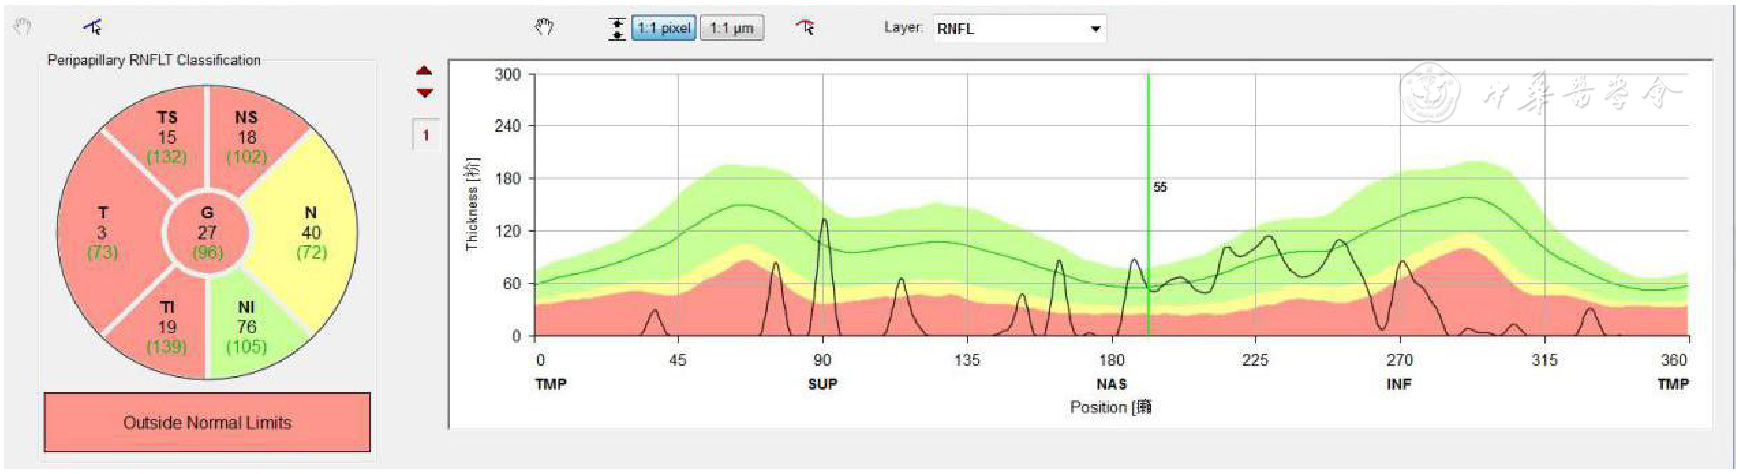Toggle the 1:1 µm scale button

[x=731, y=28]
